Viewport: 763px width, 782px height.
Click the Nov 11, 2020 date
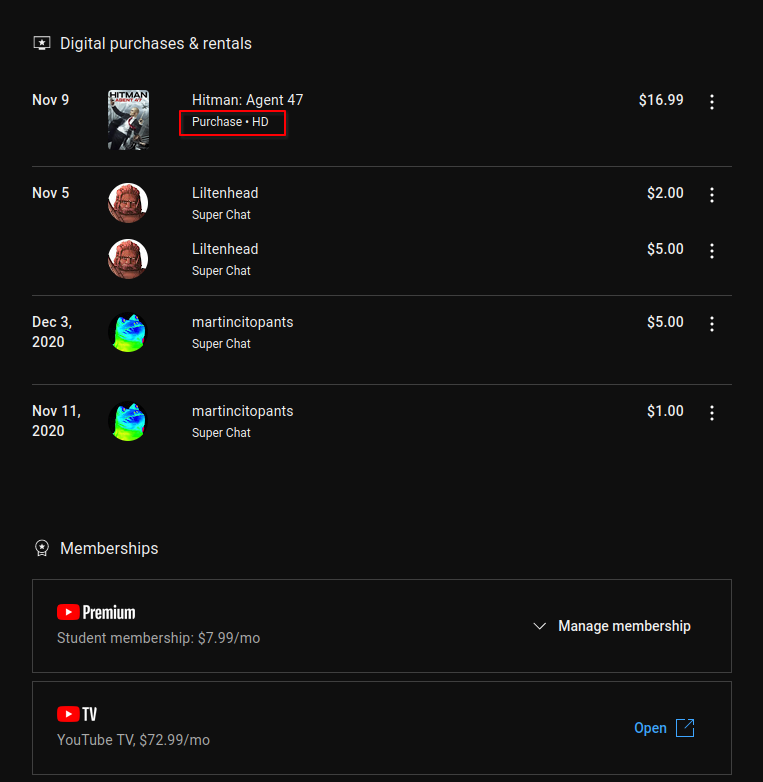click(x=56, y=420)
